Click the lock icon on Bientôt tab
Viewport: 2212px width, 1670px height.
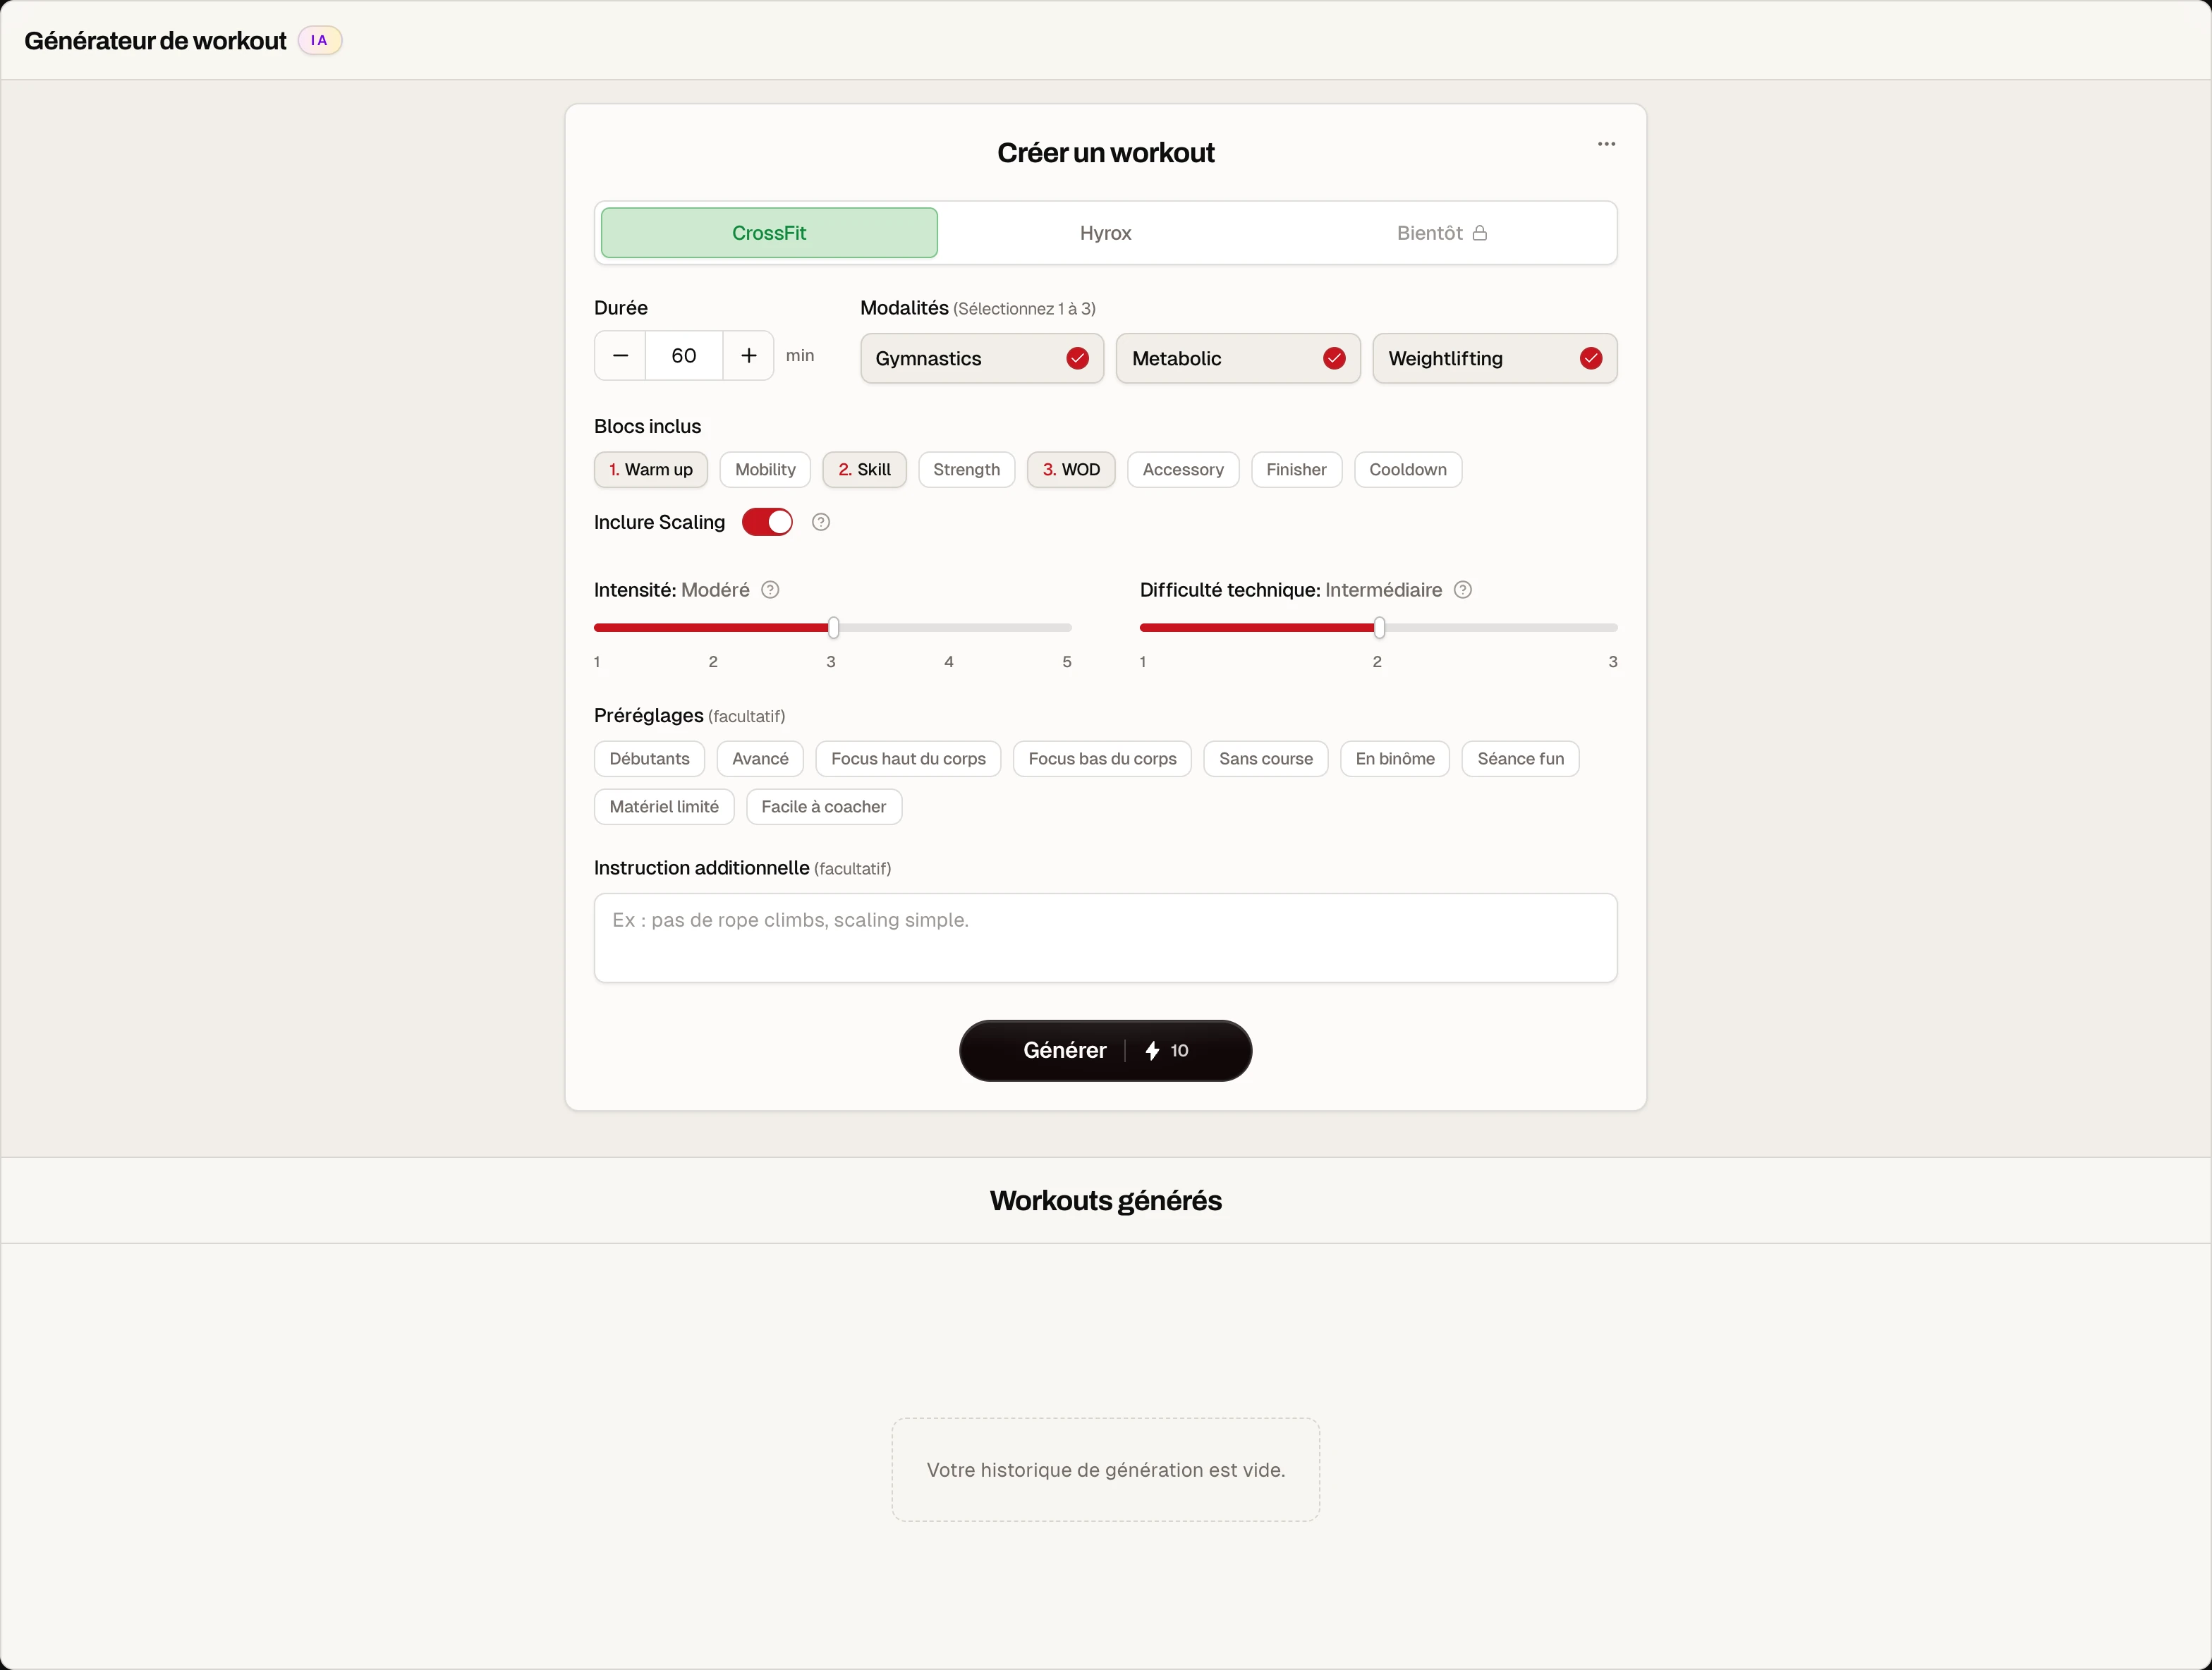coord(1480,233)
